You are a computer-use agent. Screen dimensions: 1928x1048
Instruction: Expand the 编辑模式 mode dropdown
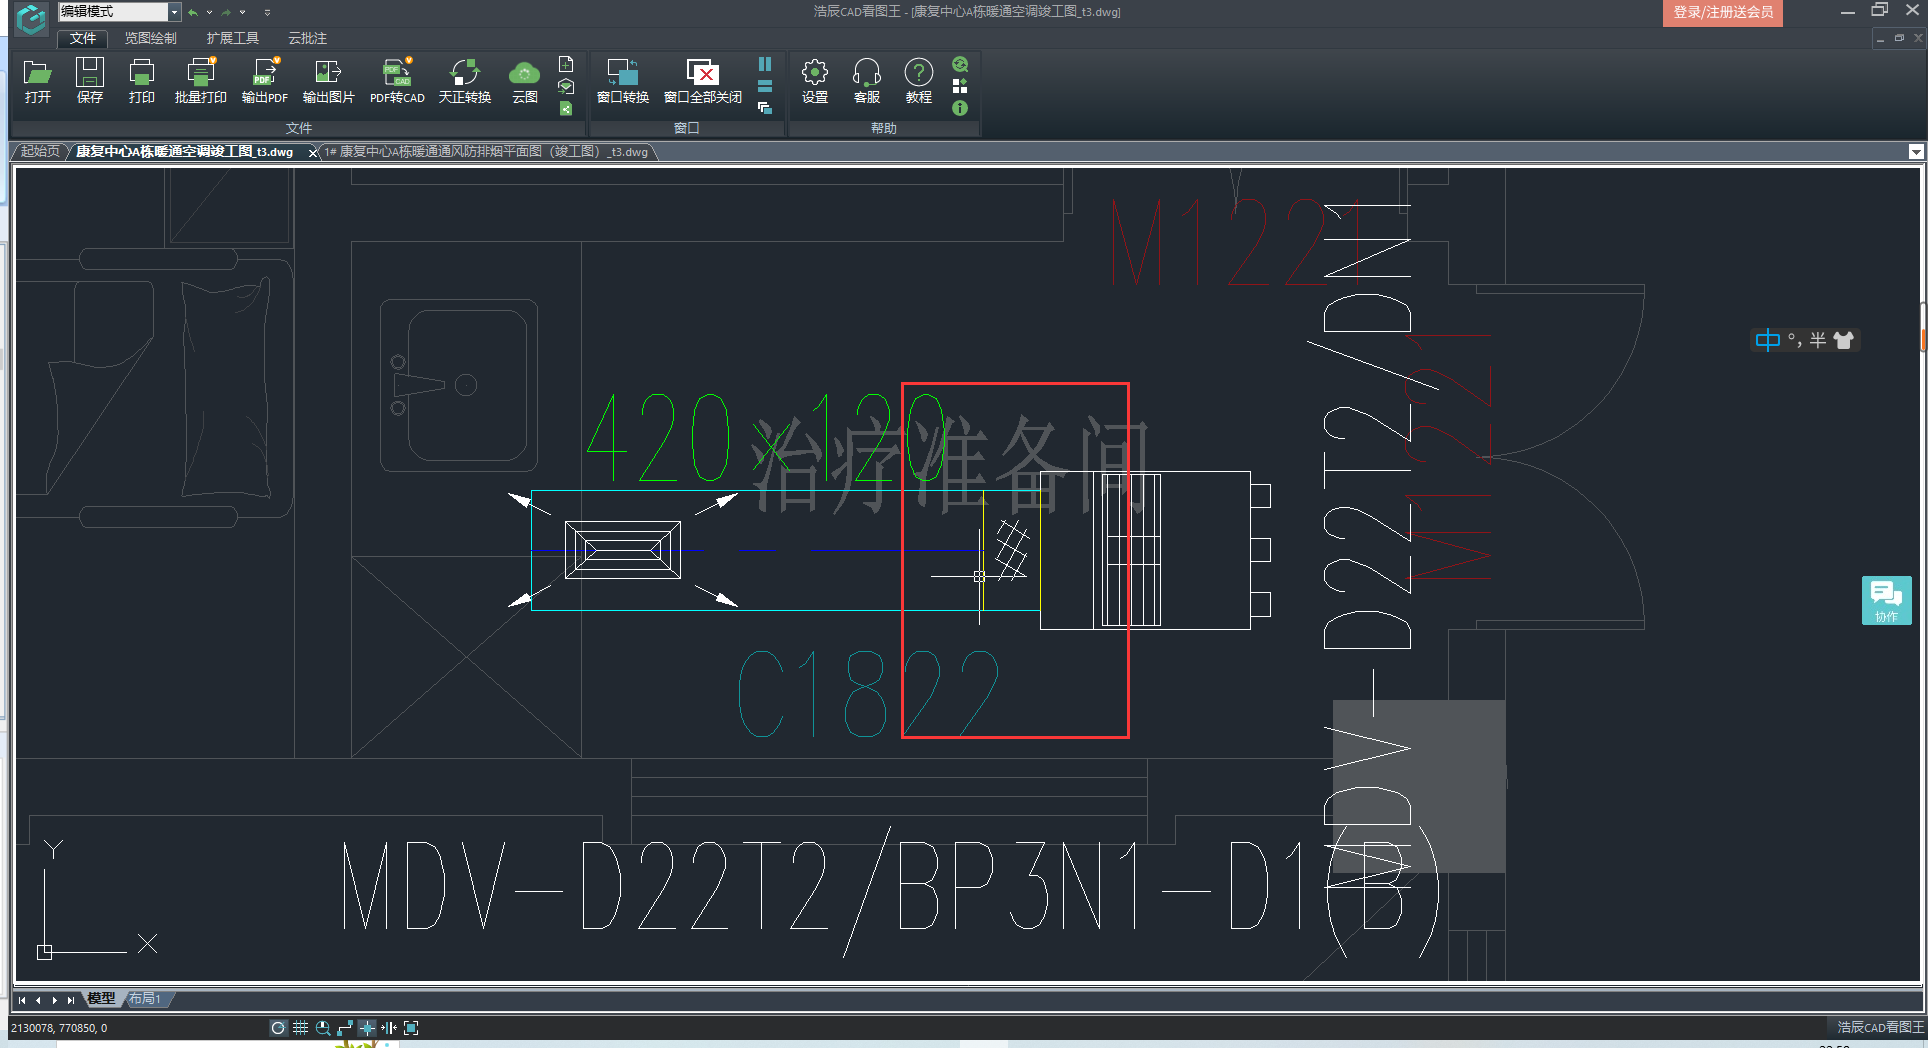coord(174,12)
